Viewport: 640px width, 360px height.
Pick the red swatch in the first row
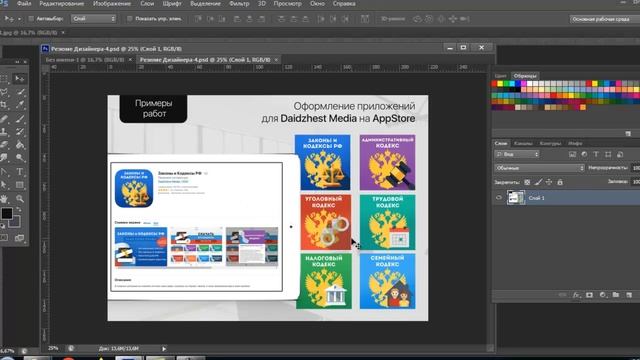tap(494, 84)
